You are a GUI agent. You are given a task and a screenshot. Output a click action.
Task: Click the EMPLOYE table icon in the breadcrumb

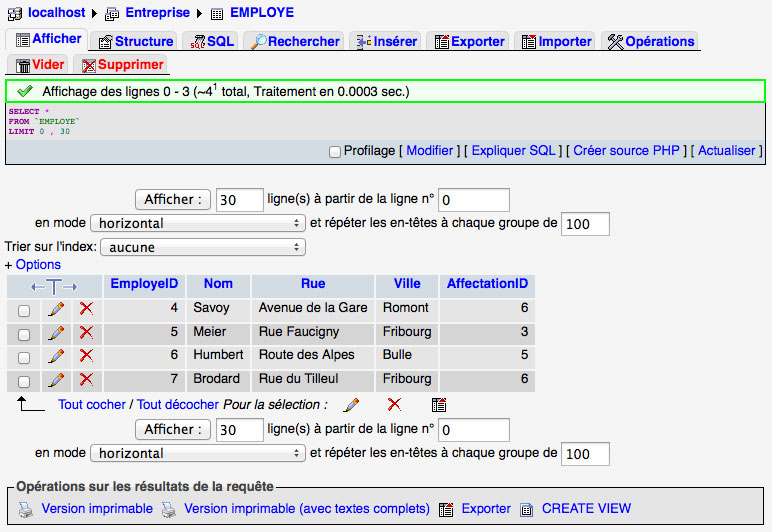217,14
